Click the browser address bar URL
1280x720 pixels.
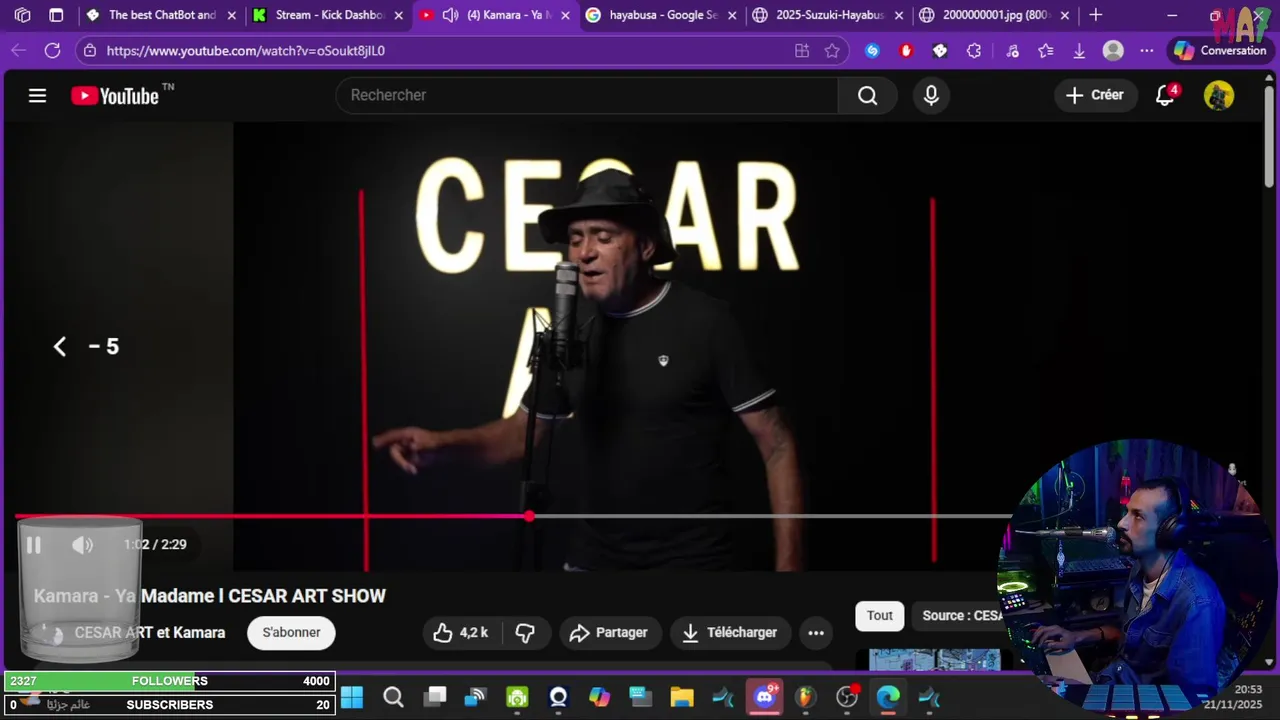246,50
